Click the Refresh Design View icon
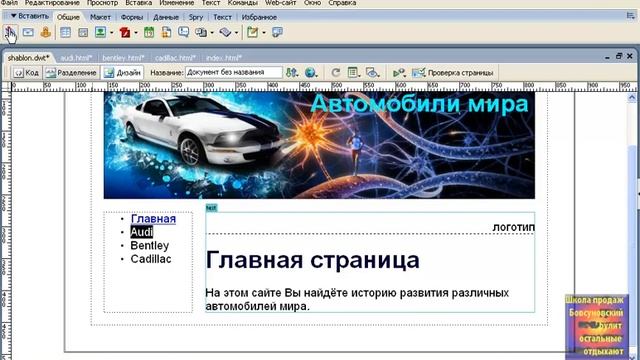This screenshot has width=640, height=360. pyautogui.click(x=336, y=73)
